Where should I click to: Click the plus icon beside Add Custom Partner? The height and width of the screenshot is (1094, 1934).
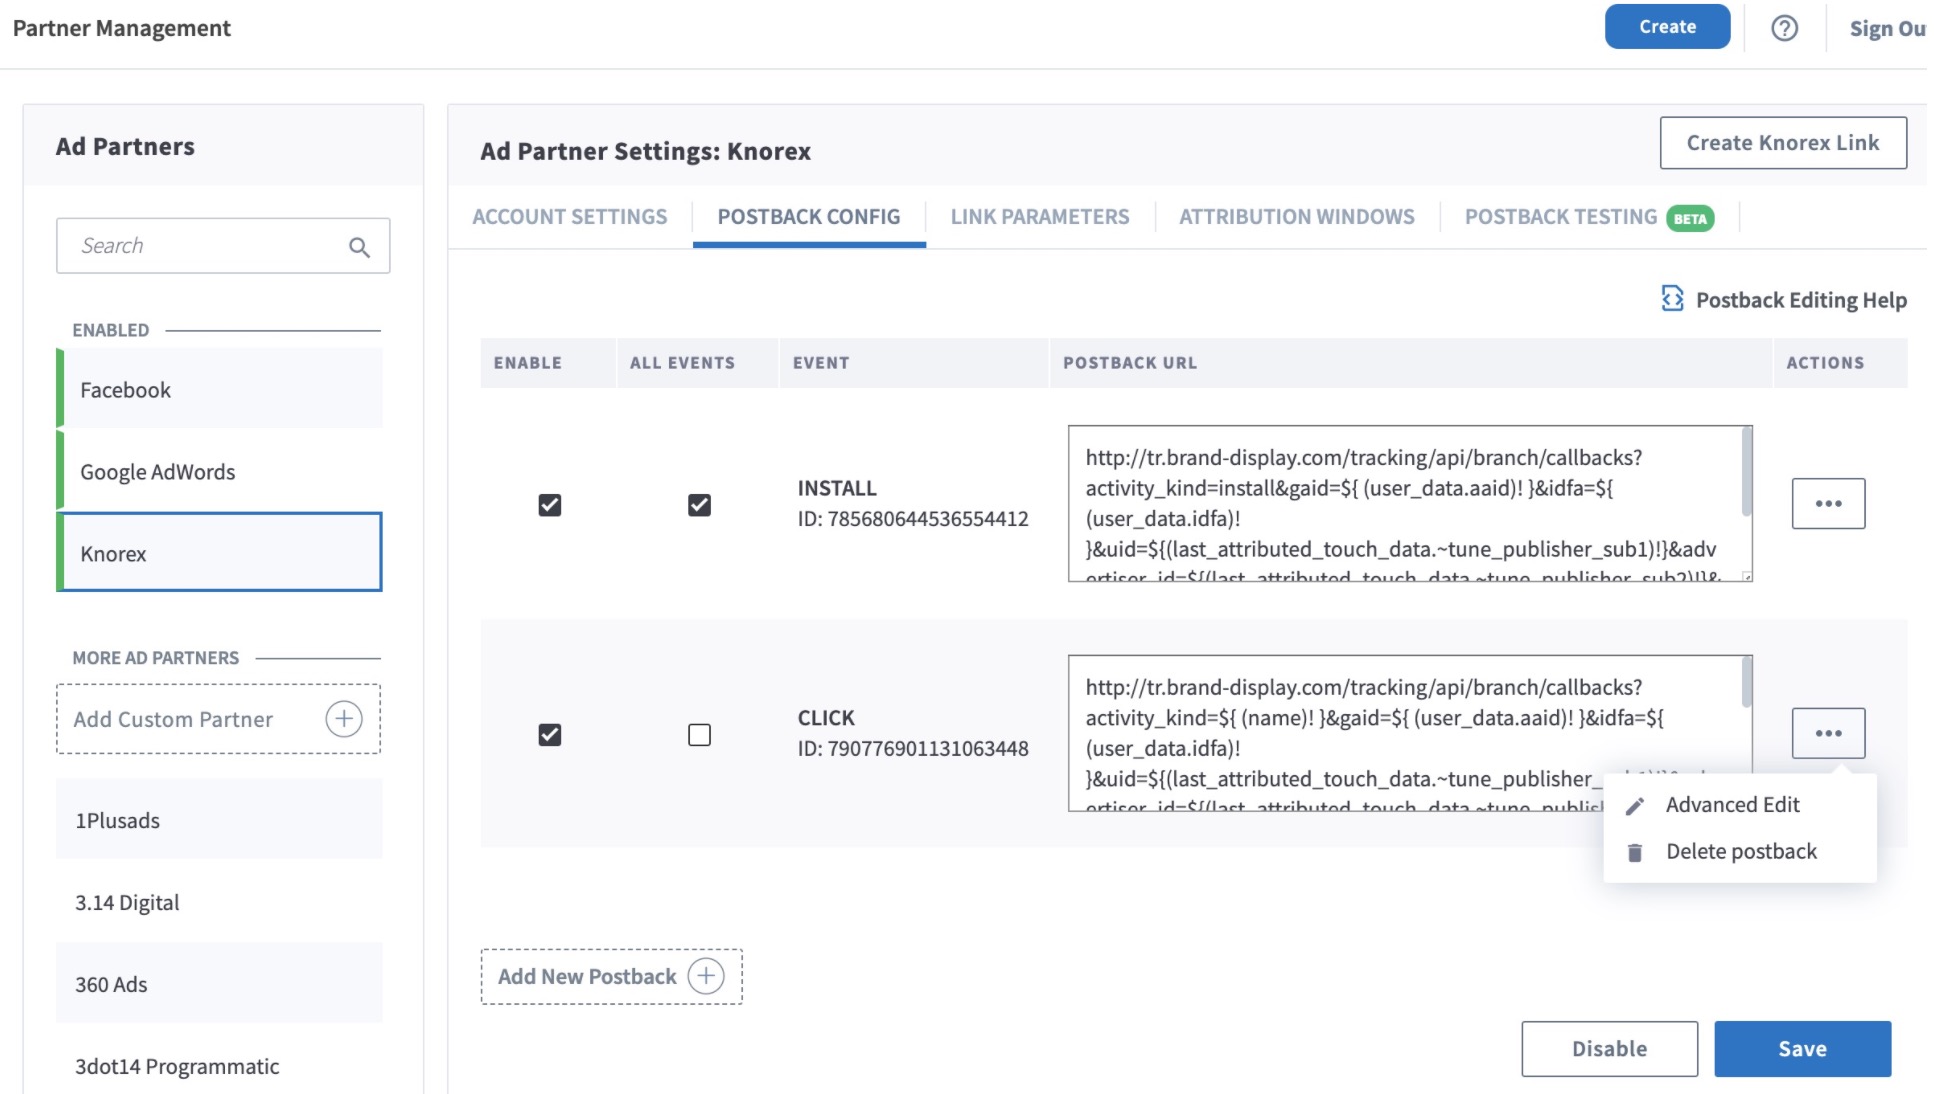tap(344, 719)
